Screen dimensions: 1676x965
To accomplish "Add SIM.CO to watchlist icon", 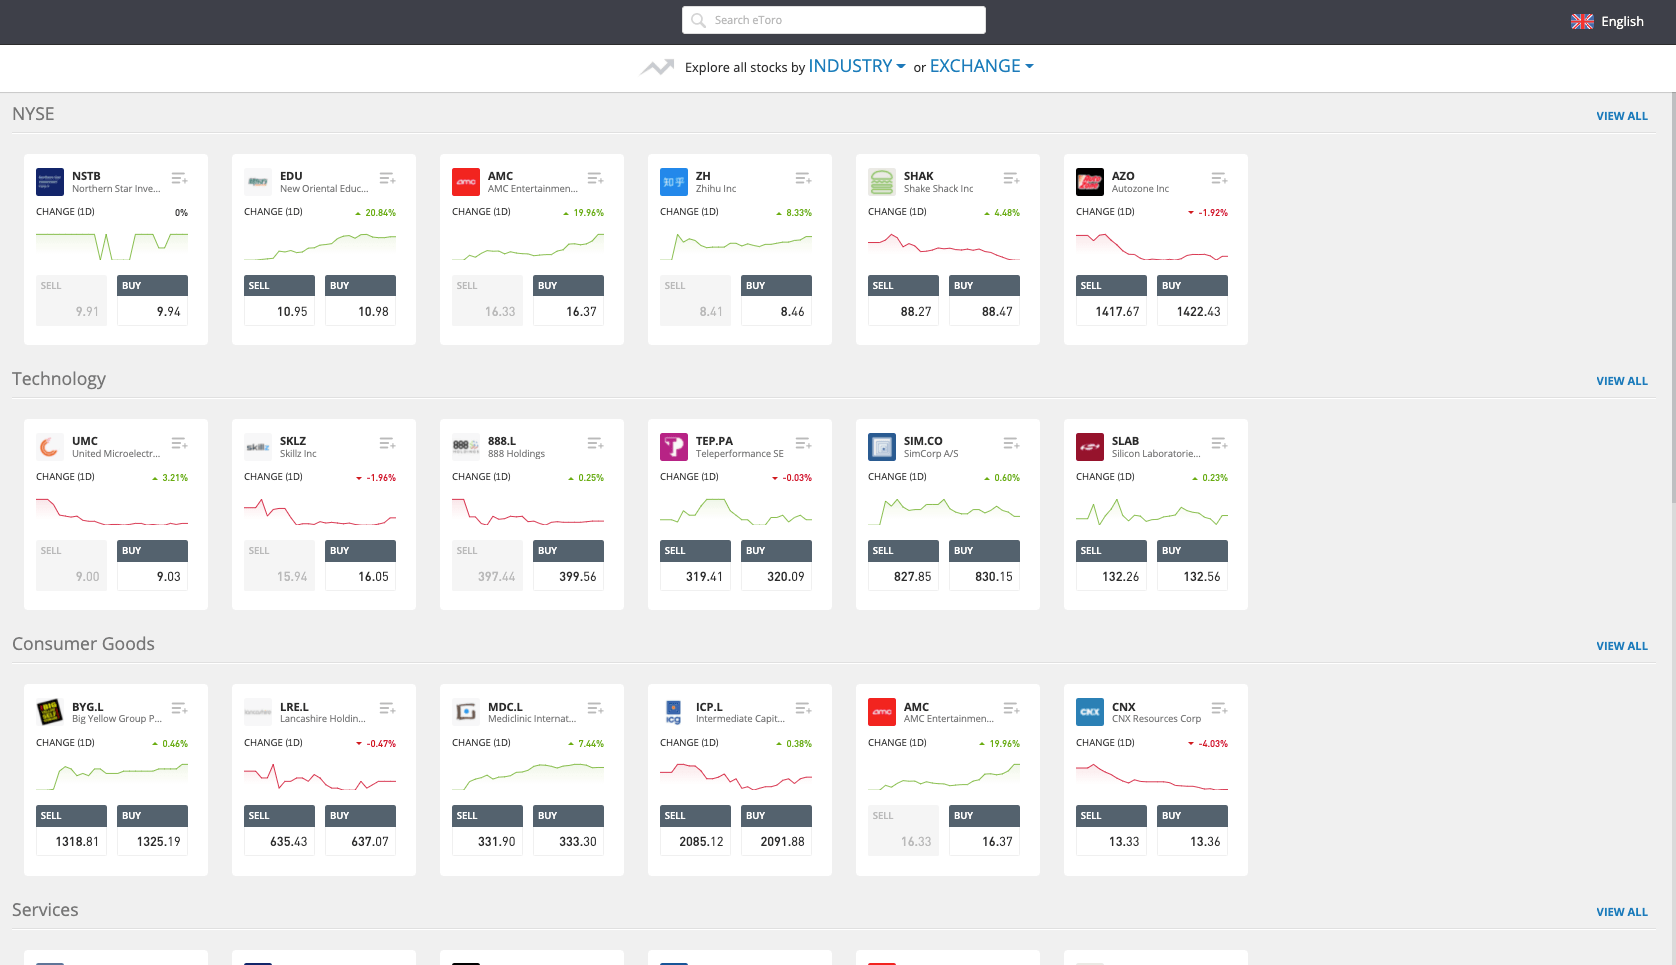I will point(1011,443).
